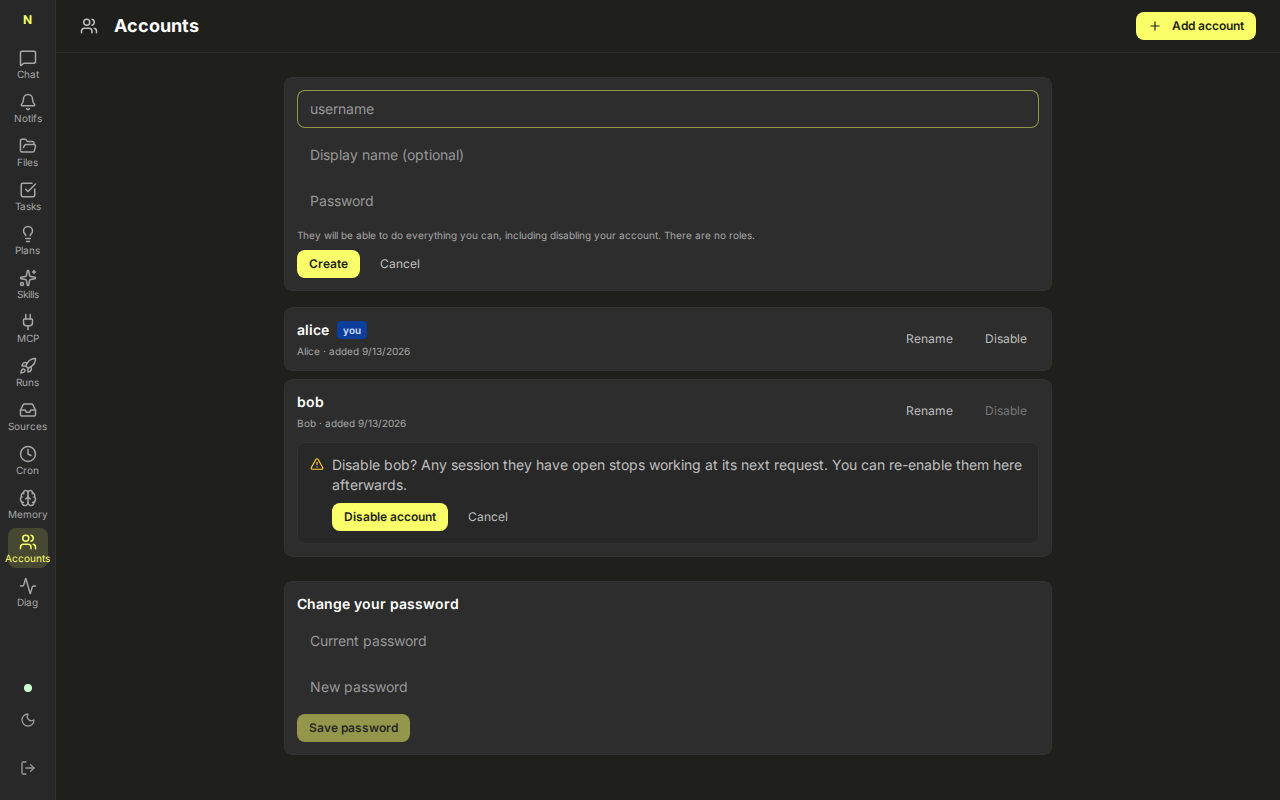Click the Create button
This screenshot has width=1280, height=800.
328,264
